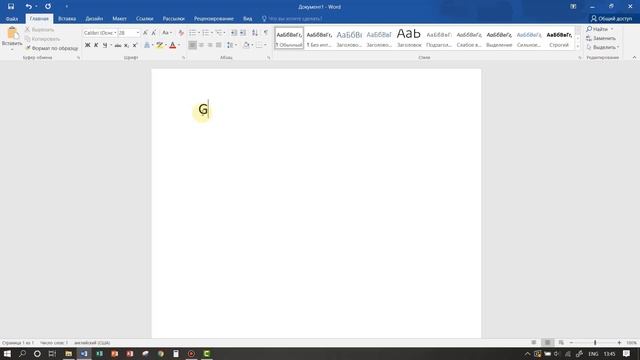
Task: Decrease font size with the shrink font icon
Action: coord(153,33)
